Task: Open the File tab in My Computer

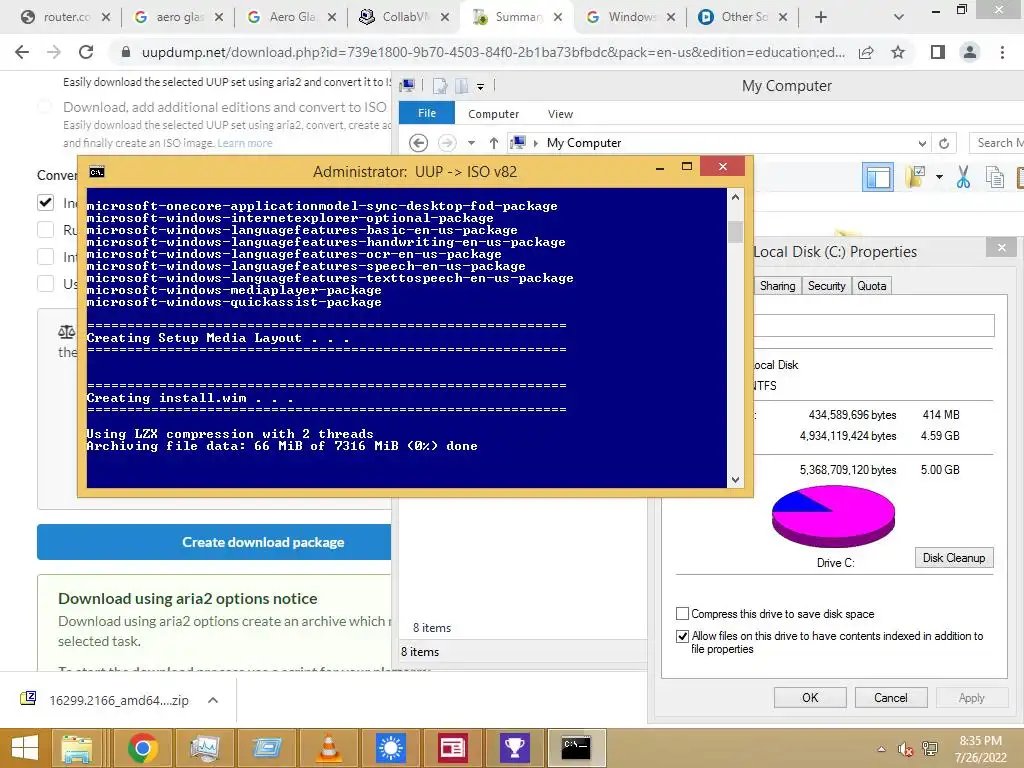Action: tap(426, 113)
